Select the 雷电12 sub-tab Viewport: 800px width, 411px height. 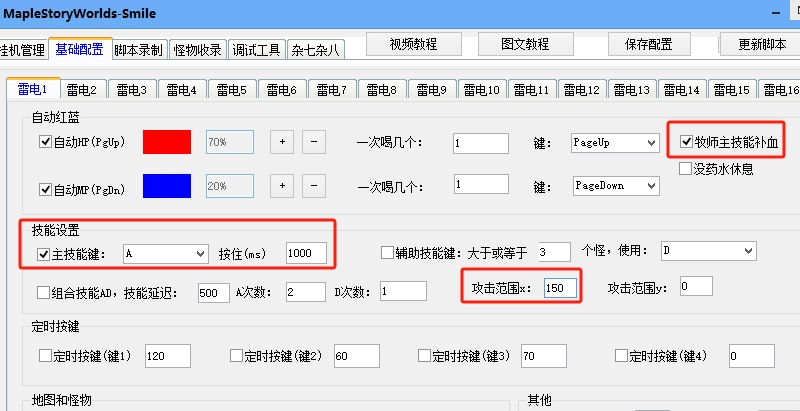point(582,90)
